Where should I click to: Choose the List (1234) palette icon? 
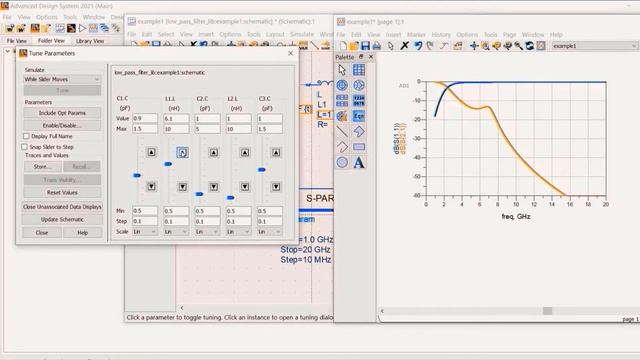pyautogui.click(x=359, y=100)
